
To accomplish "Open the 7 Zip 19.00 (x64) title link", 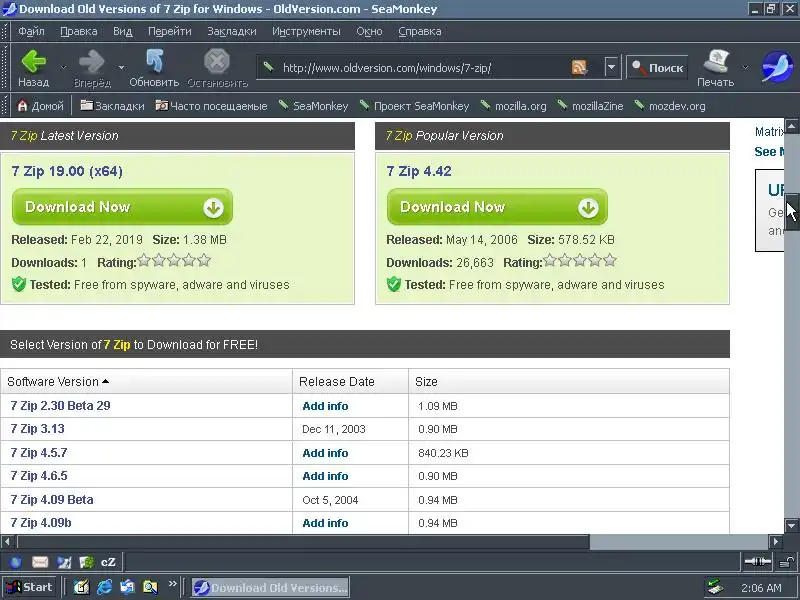I will click(x=67, y=171).
